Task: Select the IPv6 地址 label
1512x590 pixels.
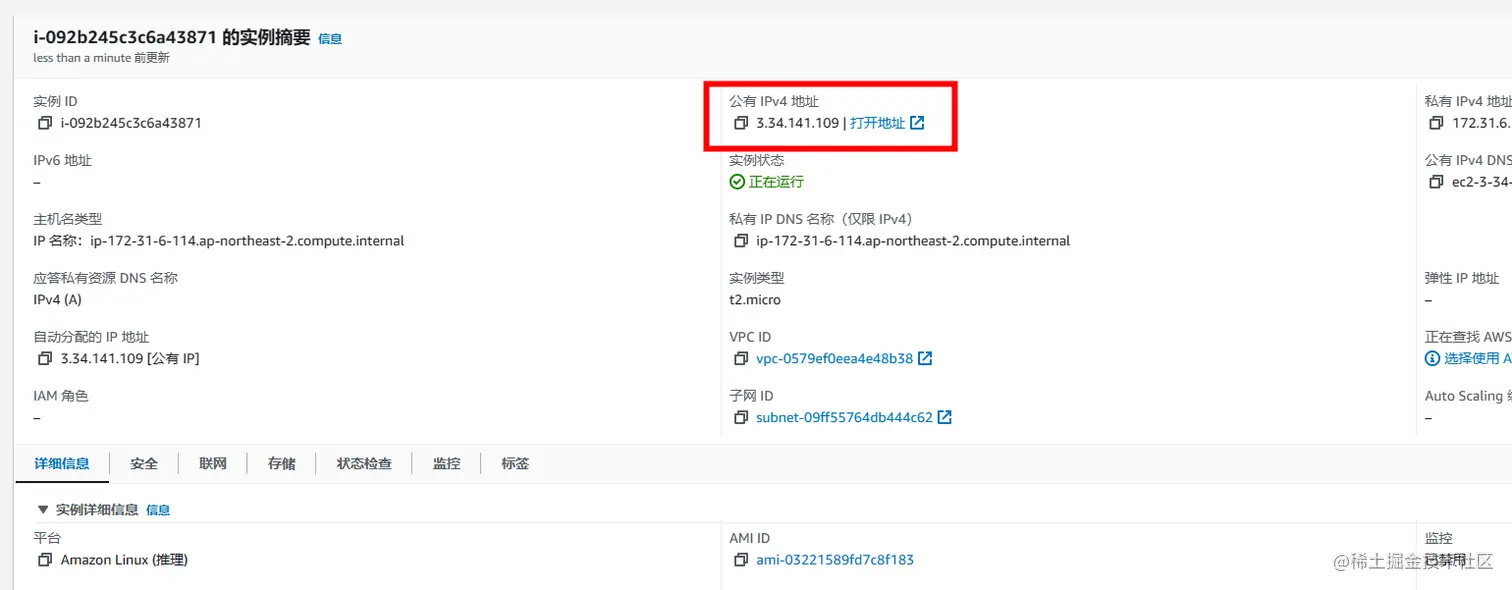Action: coord(62,160)
